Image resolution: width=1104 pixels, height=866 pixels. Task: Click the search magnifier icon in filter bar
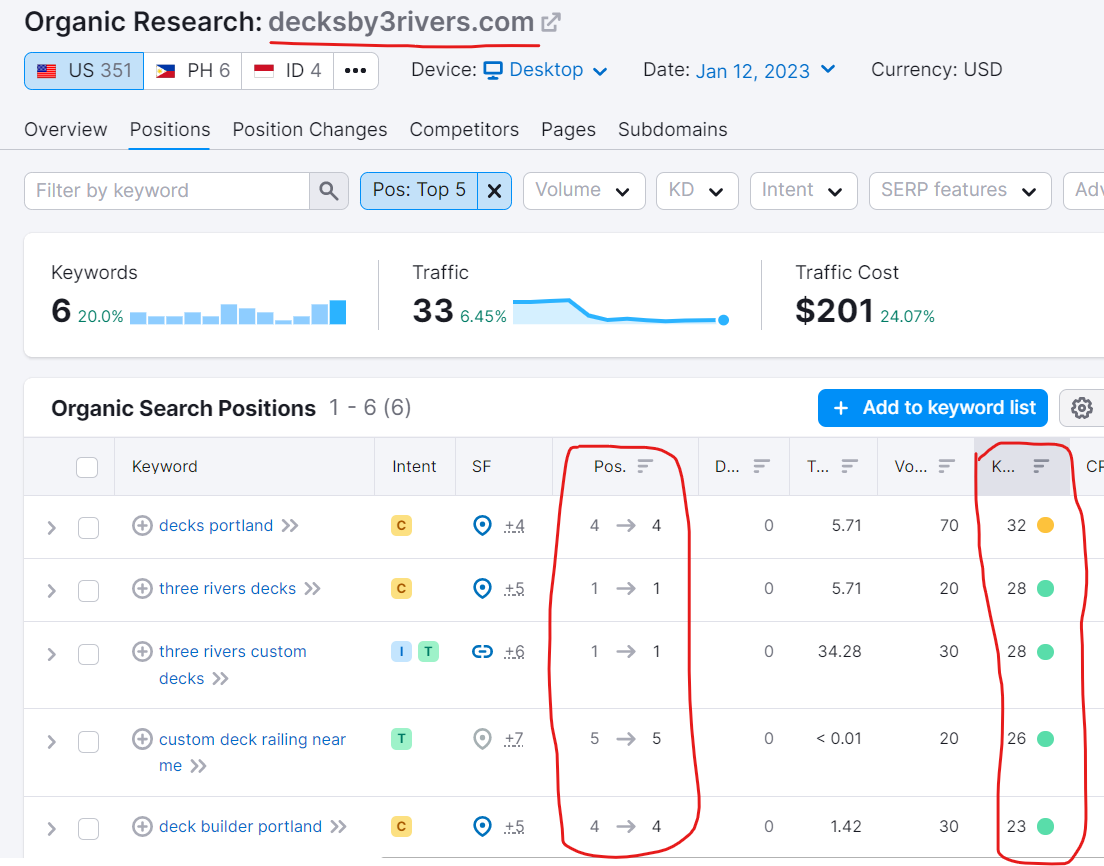[x=329, y=190]
